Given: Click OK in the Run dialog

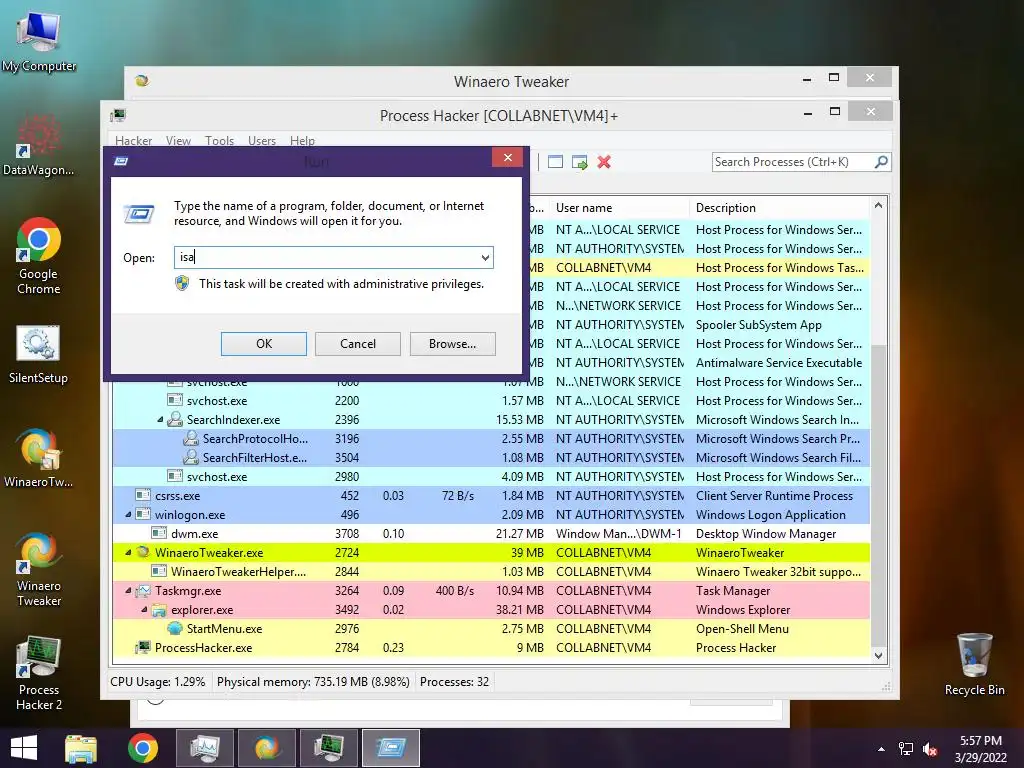Looking at the screenshot, I should (x=264, y=344).
